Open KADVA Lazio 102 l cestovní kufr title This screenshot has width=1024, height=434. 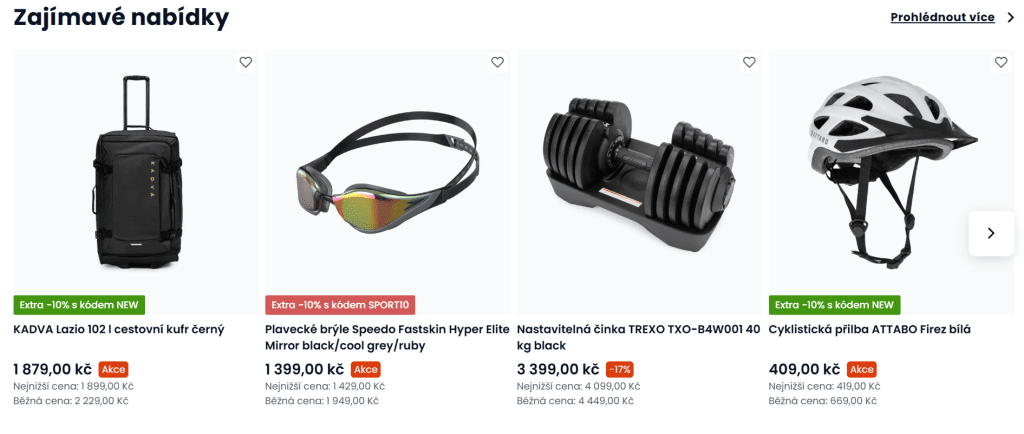[119, 330]
